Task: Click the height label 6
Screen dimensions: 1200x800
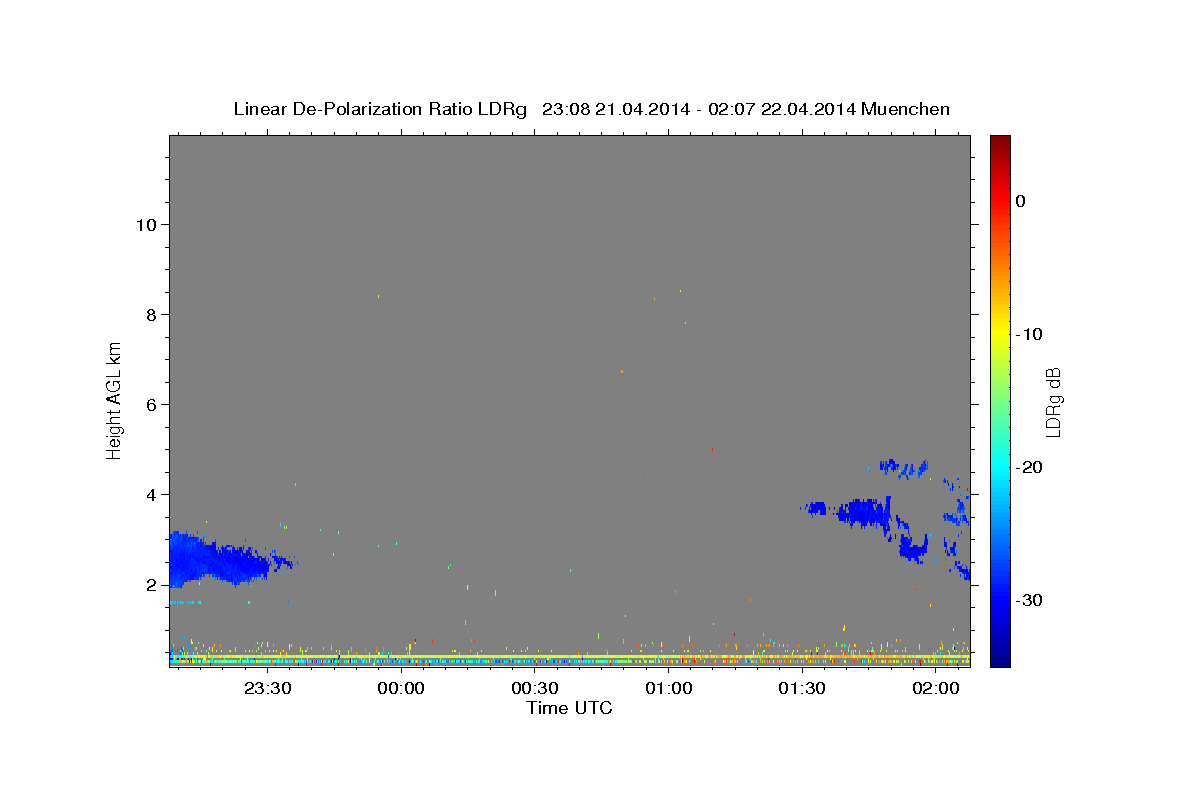Action: 151,404
